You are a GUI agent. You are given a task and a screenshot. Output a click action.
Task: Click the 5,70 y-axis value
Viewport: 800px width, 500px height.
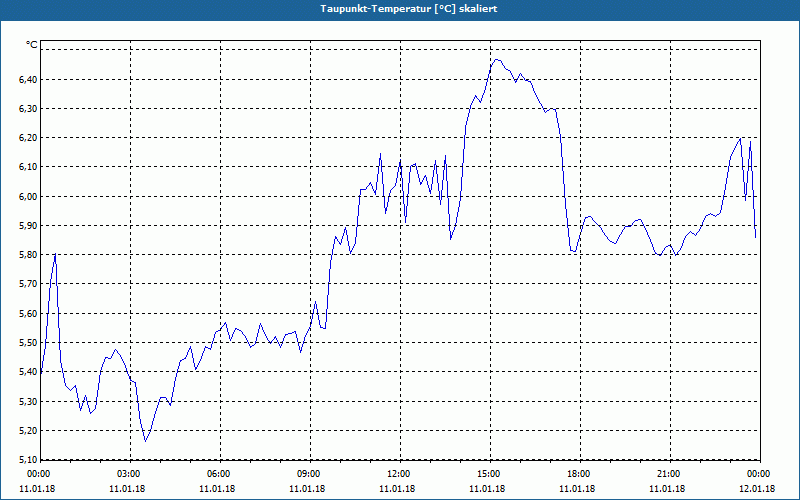point(29,284)
